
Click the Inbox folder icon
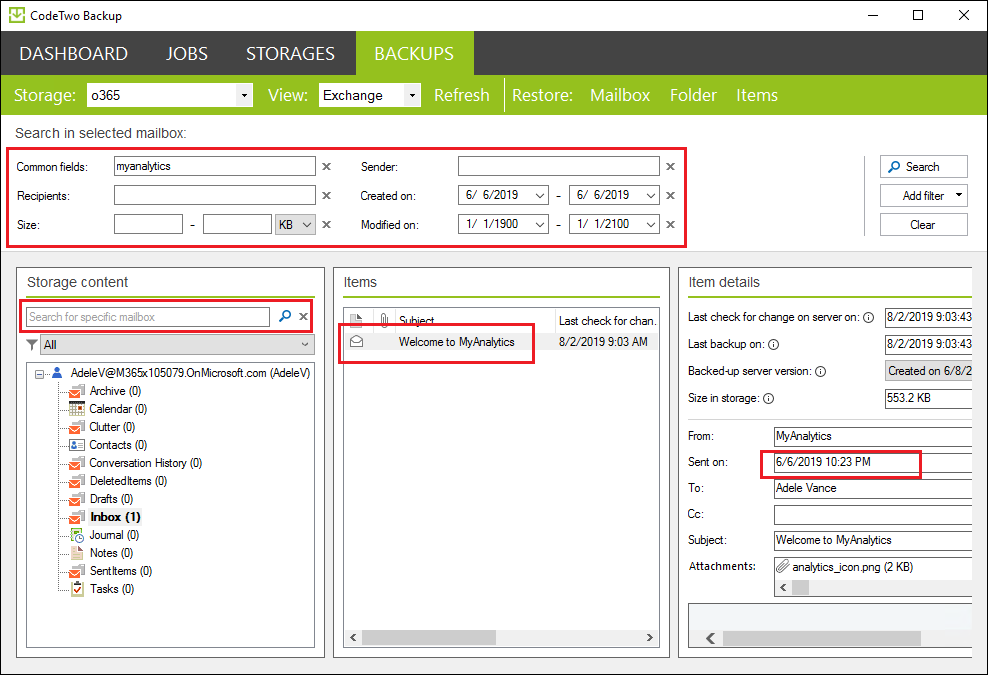point(77,517)
